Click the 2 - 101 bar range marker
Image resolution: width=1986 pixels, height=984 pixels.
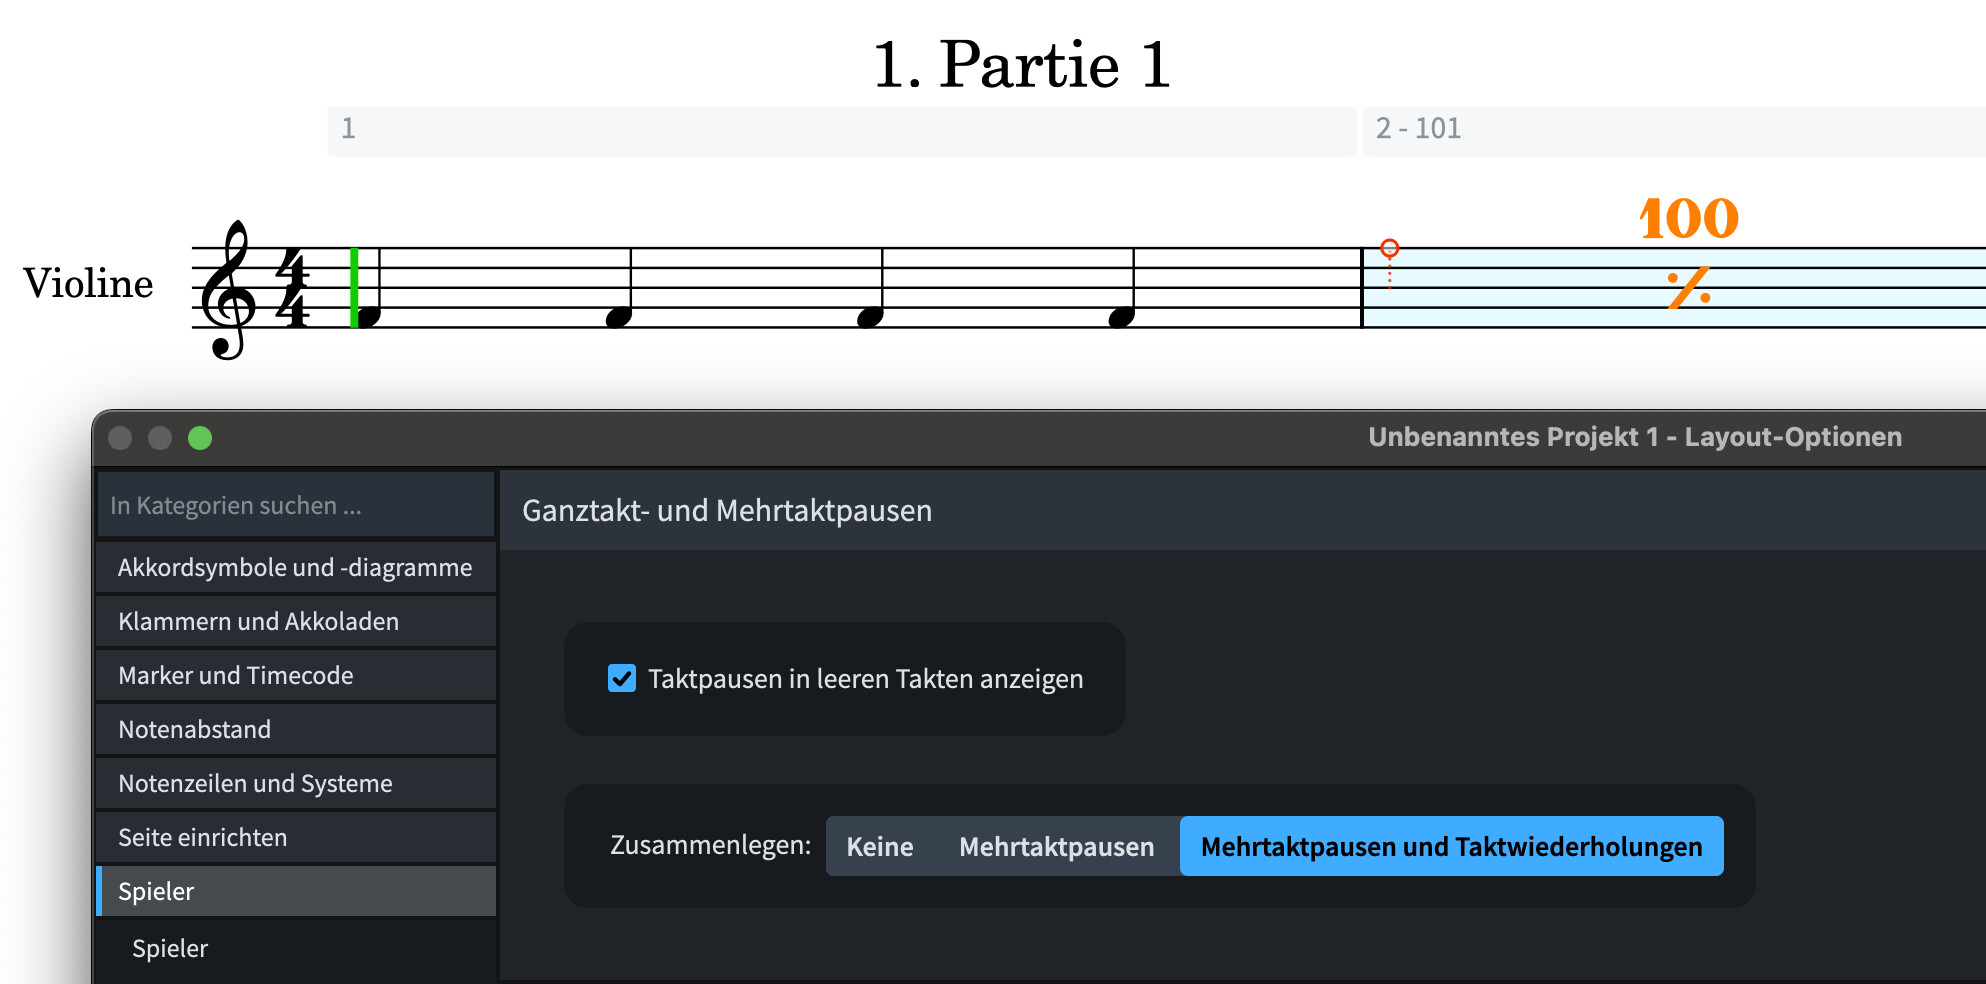[1418, 129]
